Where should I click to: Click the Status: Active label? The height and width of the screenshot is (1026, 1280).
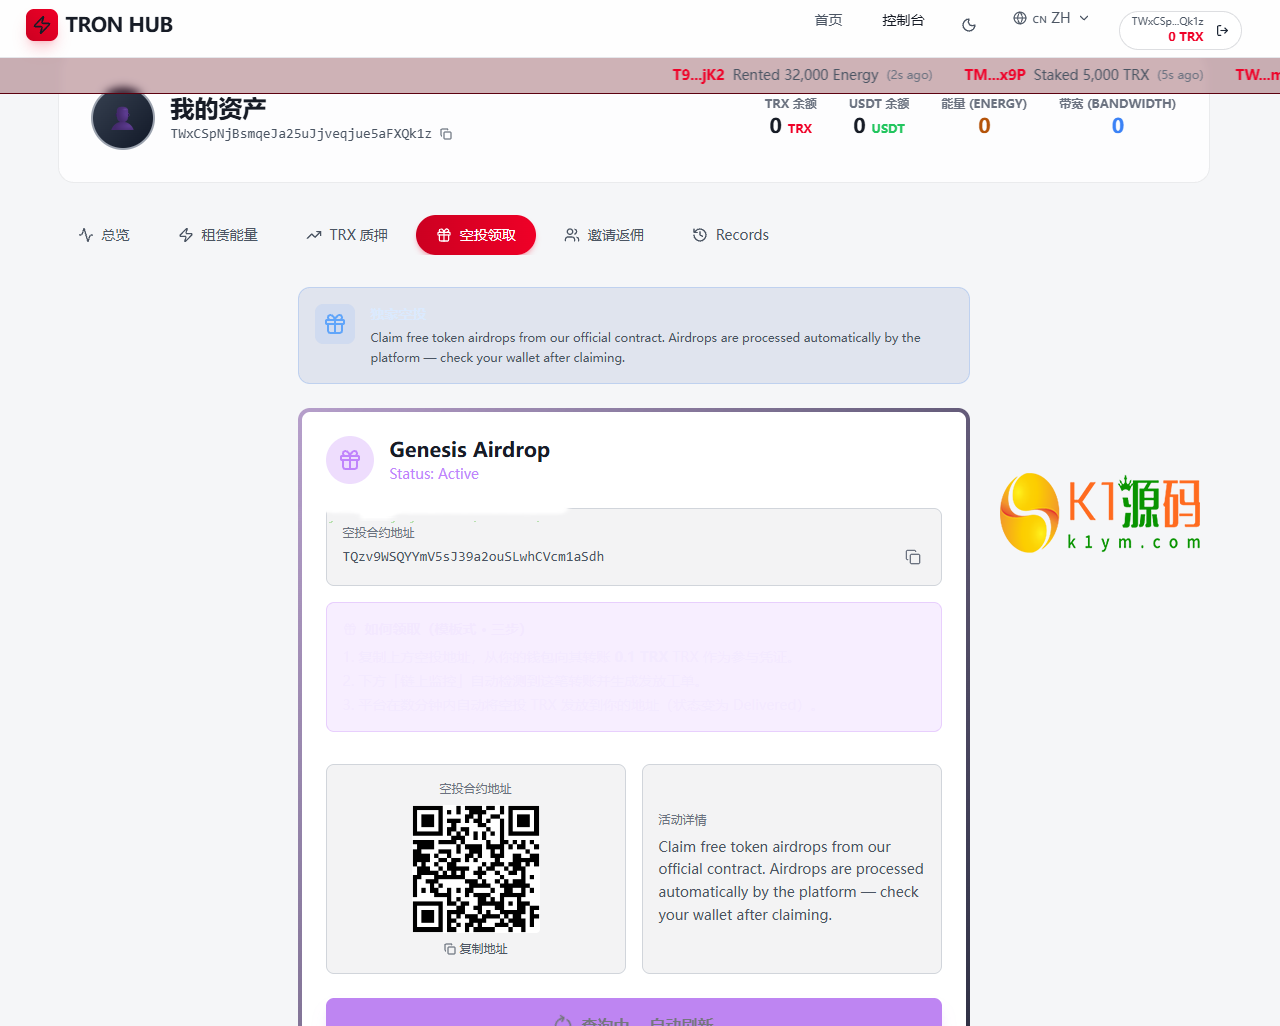click(x=434, y=474)
